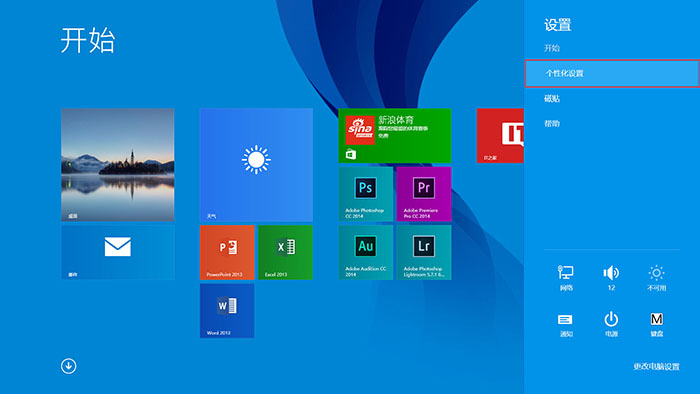Open Excel 2013 tile

(286, 253)
